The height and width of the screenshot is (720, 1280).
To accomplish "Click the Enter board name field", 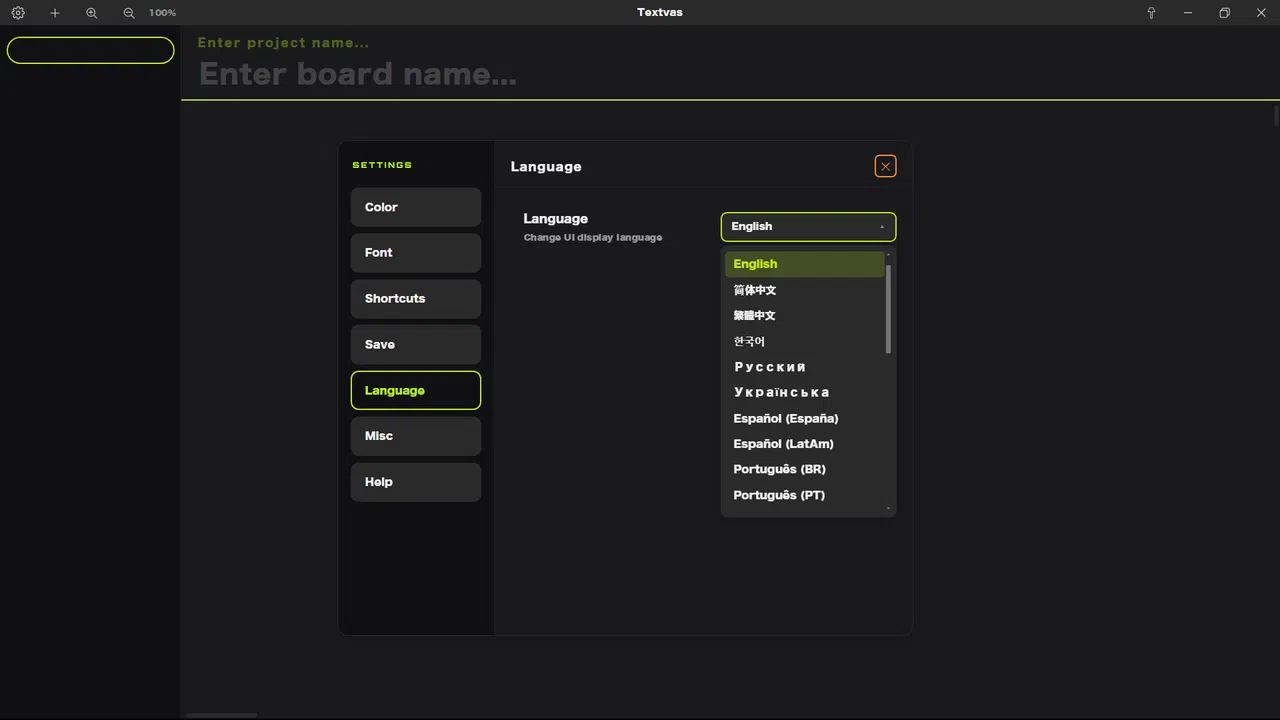I will pyautogui.click(x=358, y=74).
